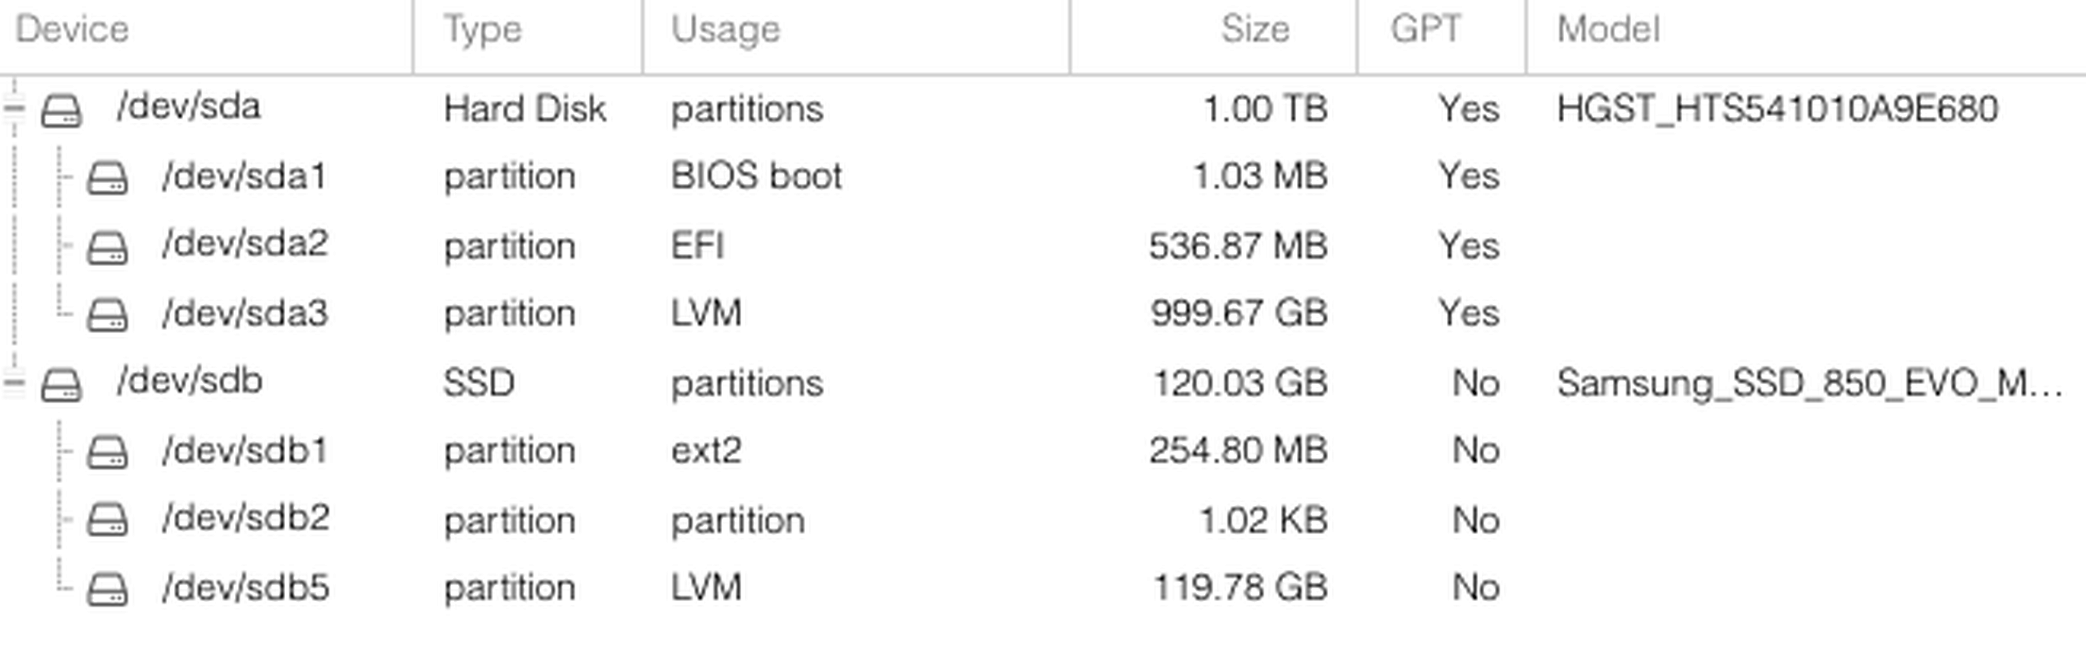The image size is (2086, 654).
Task: Select the HGST_HTS541010A9E680 model cell
Action: [1777, 109]
